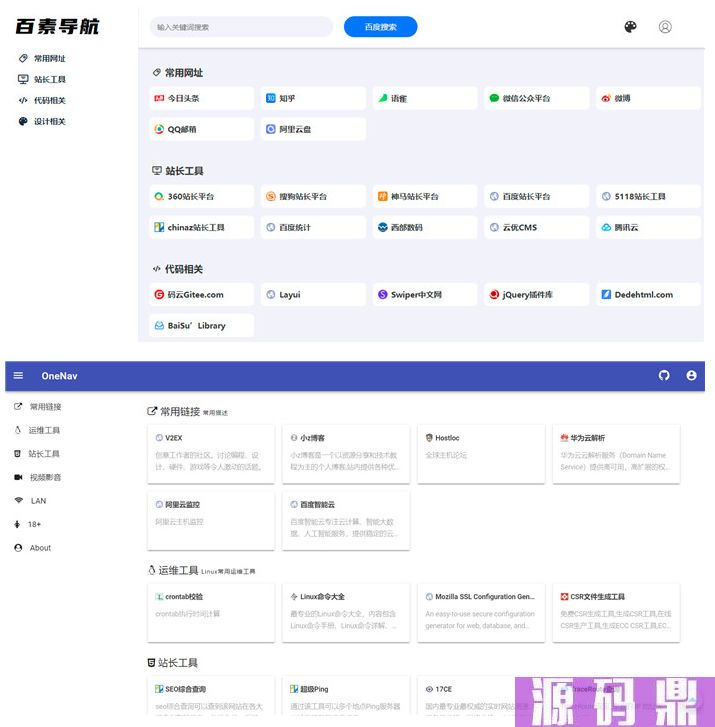Open the 云优CMS link card
715x727 pixels.
point(536,227)
